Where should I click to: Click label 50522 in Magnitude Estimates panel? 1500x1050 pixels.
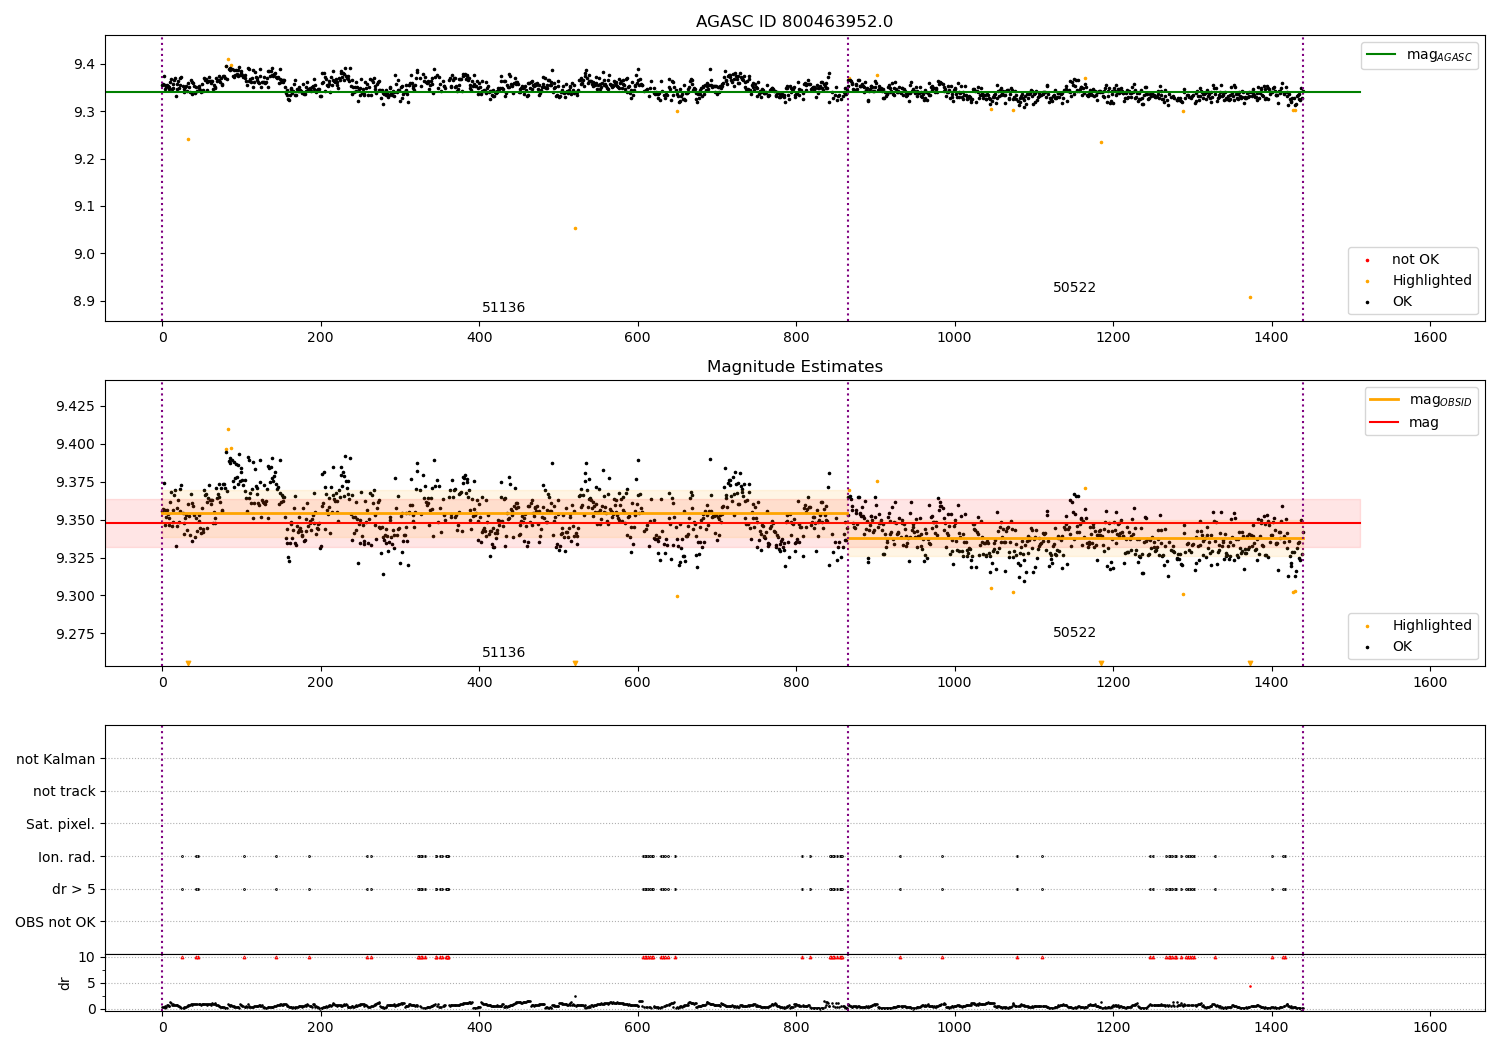point(1074,633)
